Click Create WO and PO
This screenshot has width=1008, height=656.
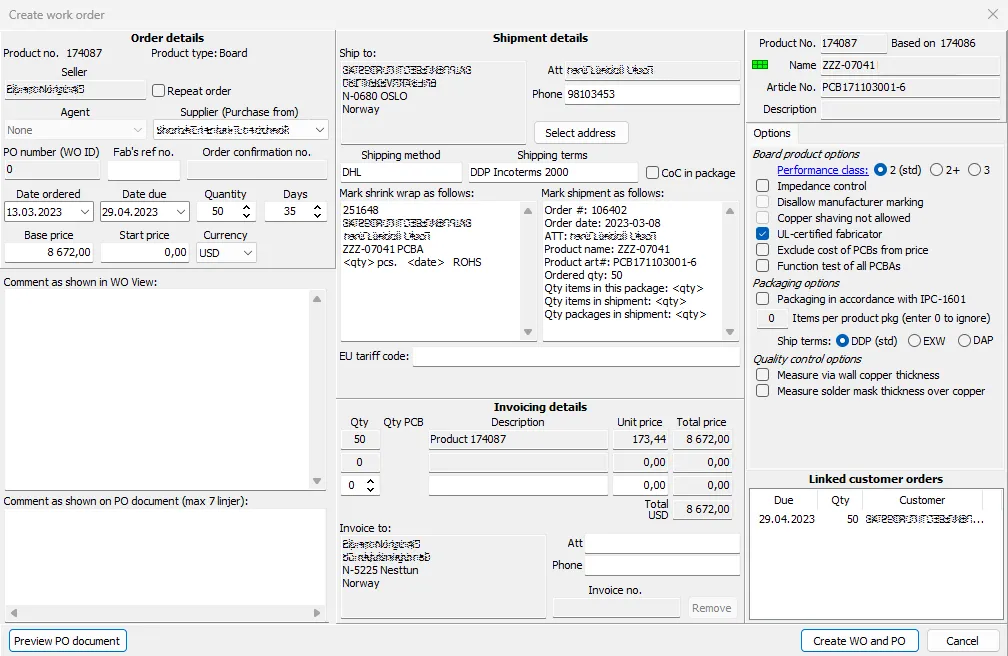(x=859, y=640)
